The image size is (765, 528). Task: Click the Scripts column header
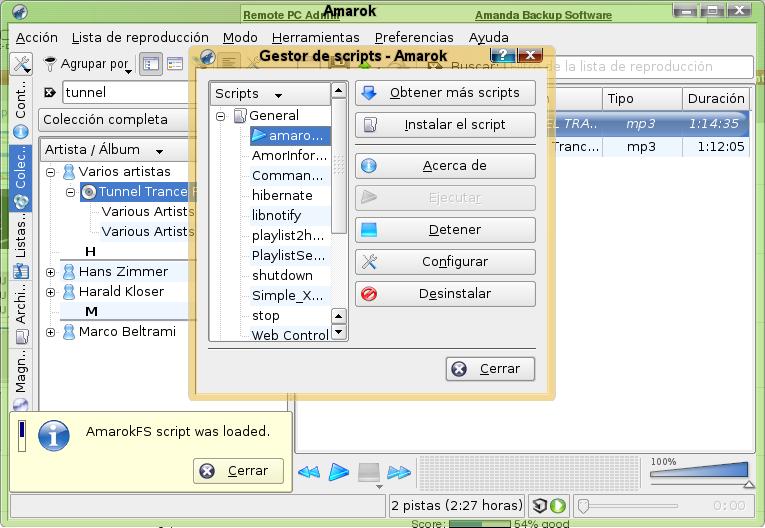[271, 94]
